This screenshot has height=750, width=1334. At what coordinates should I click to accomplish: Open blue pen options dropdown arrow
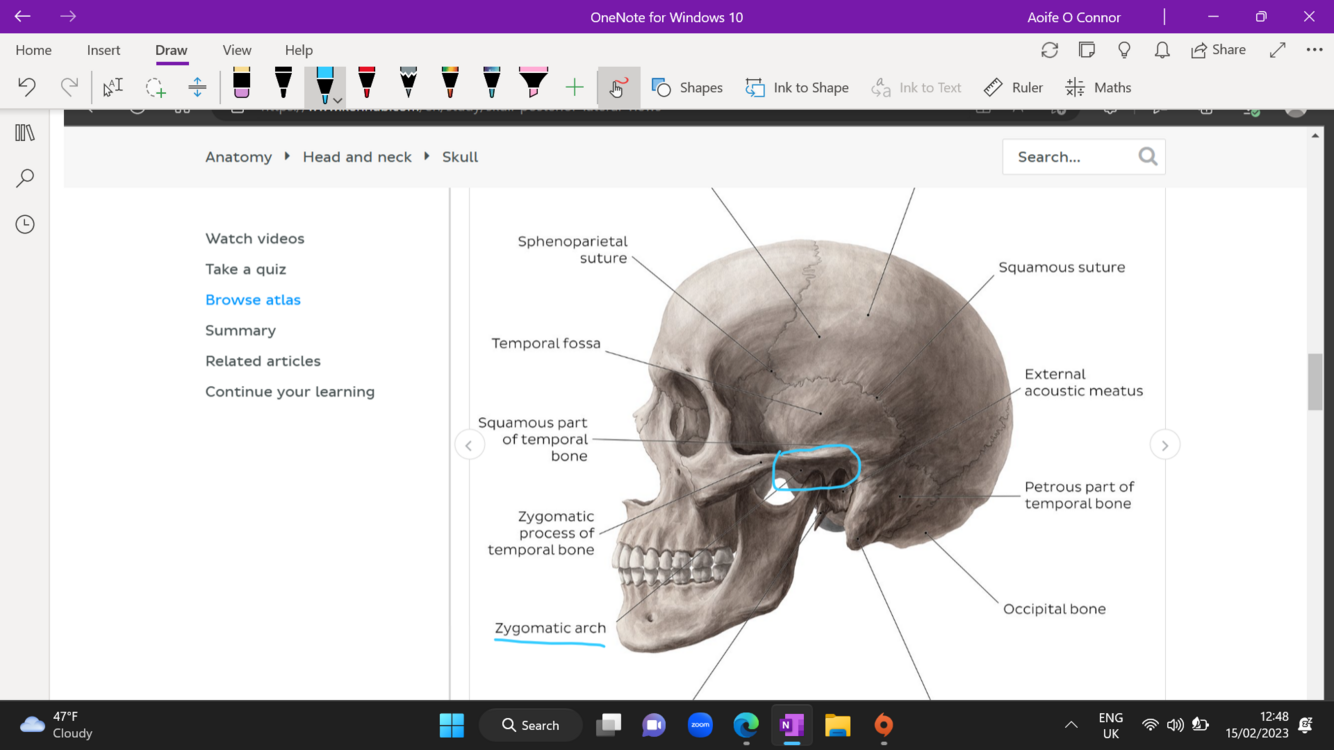[x=338, y=100]
